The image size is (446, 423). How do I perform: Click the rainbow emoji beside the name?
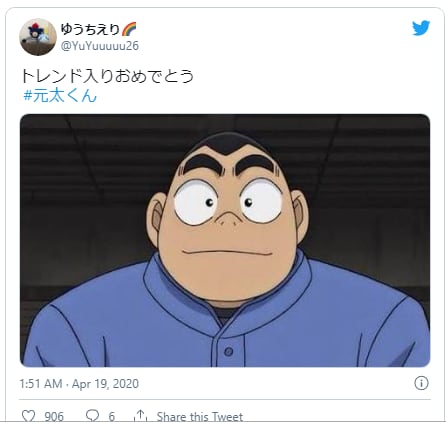click(129, 29)
